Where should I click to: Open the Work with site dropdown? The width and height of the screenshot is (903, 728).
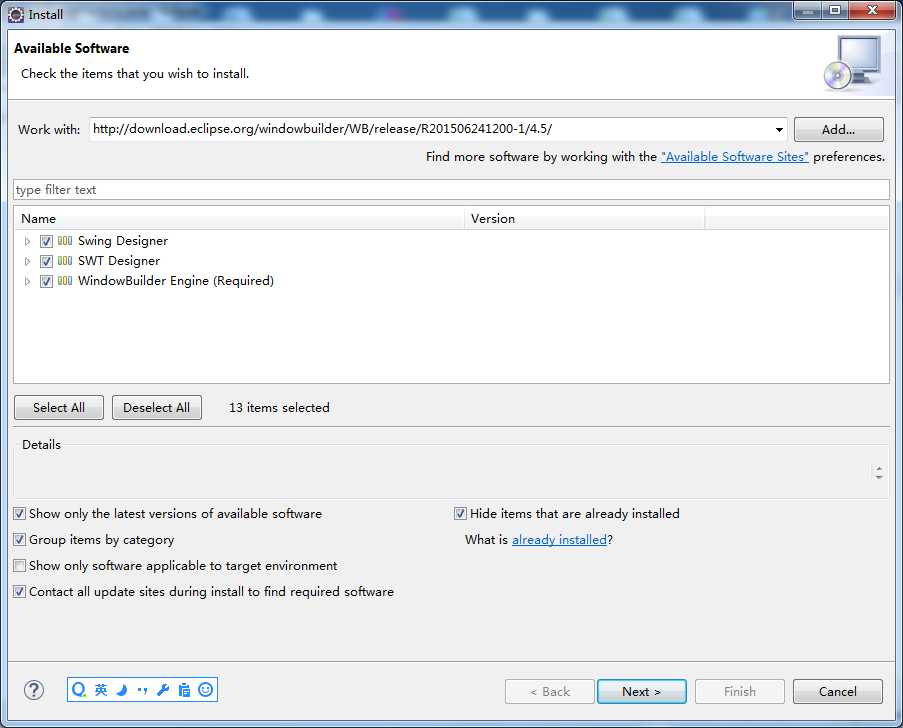[x=779, y=130]
